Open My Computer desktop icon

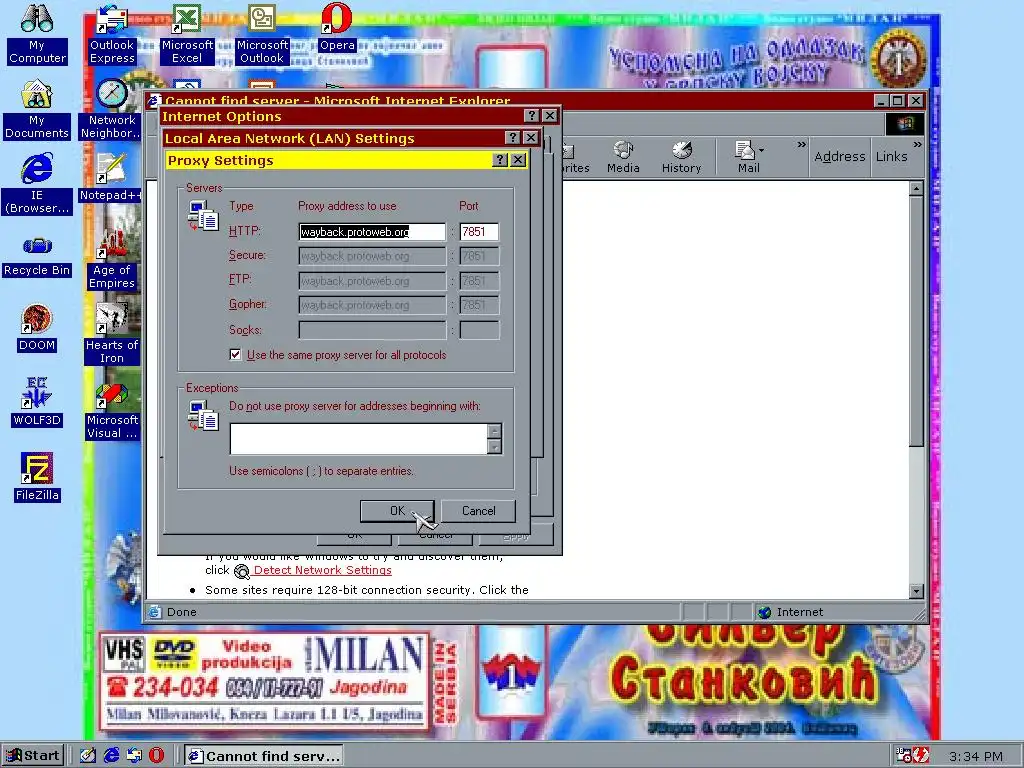click(37, 34)
